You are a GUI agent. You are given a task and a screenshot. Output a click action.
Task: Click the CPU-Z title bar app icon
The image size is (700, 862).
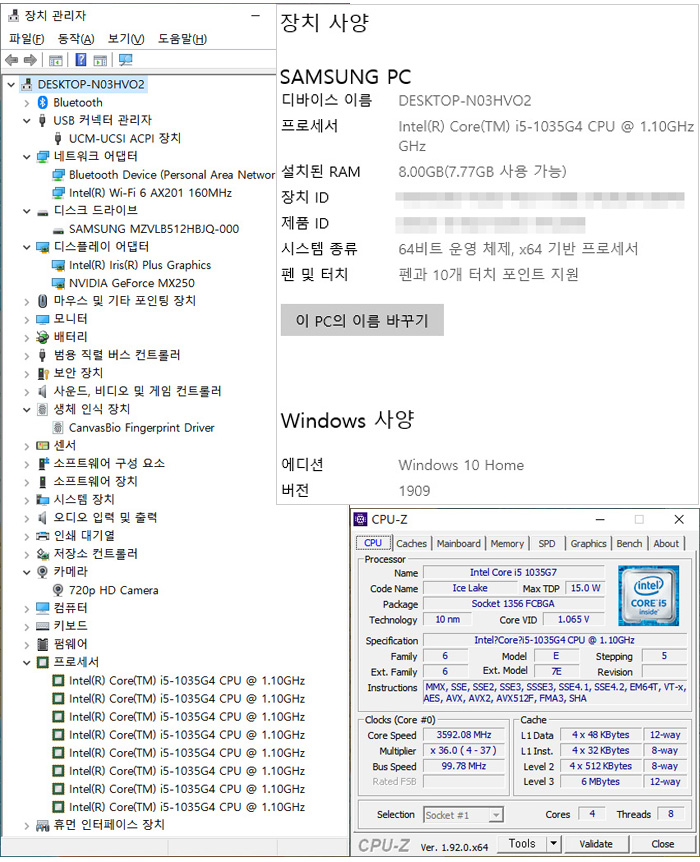pos(360,519)
